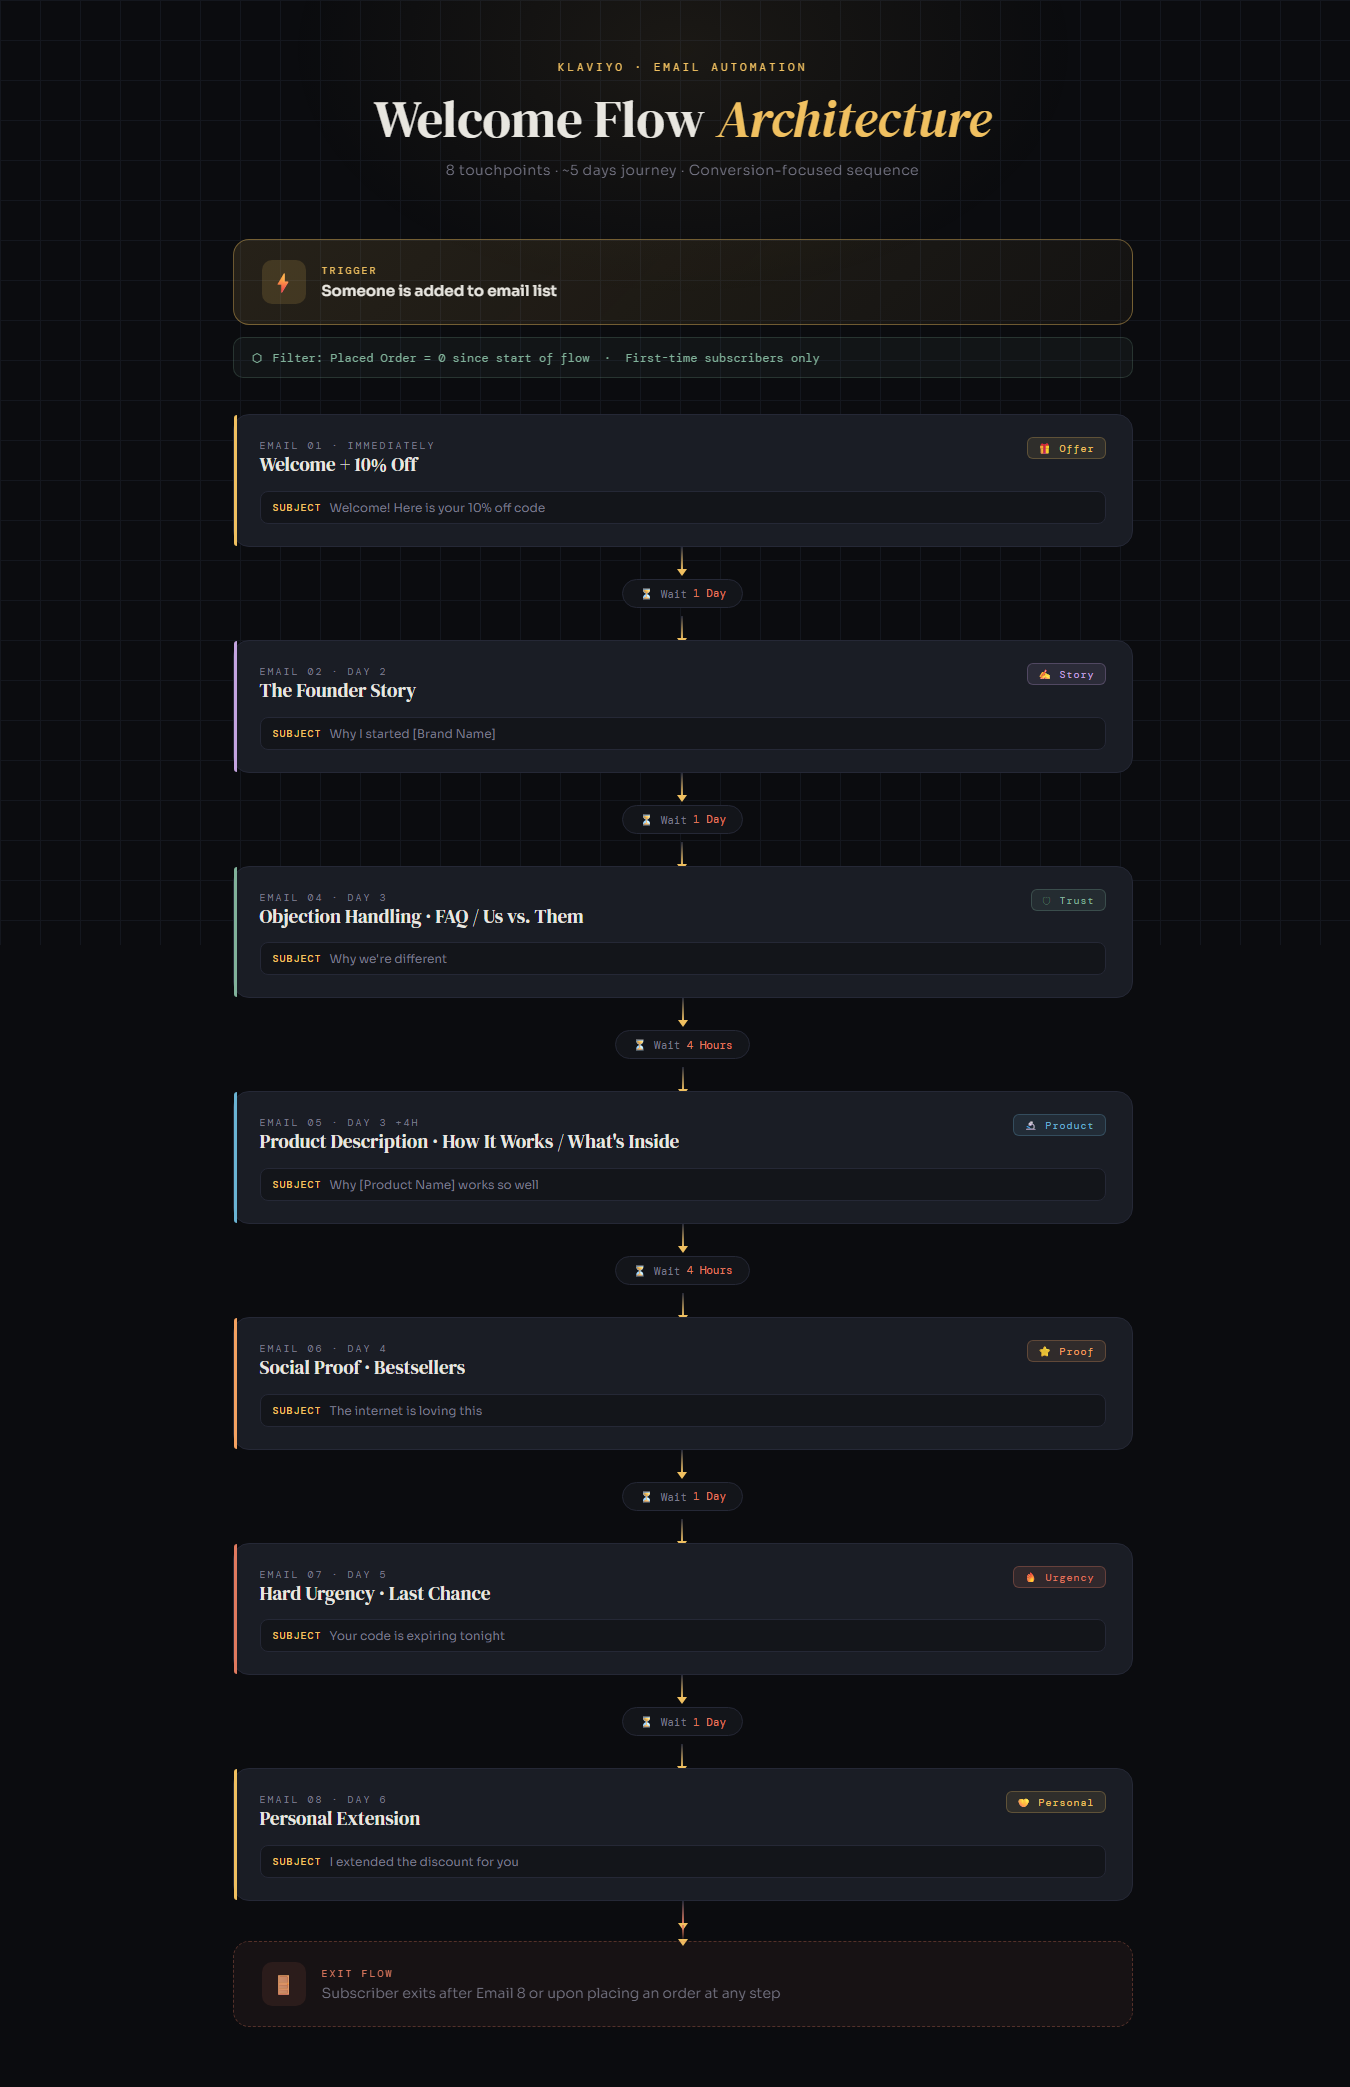
Task: Click subject field 'Welcome! Here is your 10% off code'
Action: click(x=682, y=507)
